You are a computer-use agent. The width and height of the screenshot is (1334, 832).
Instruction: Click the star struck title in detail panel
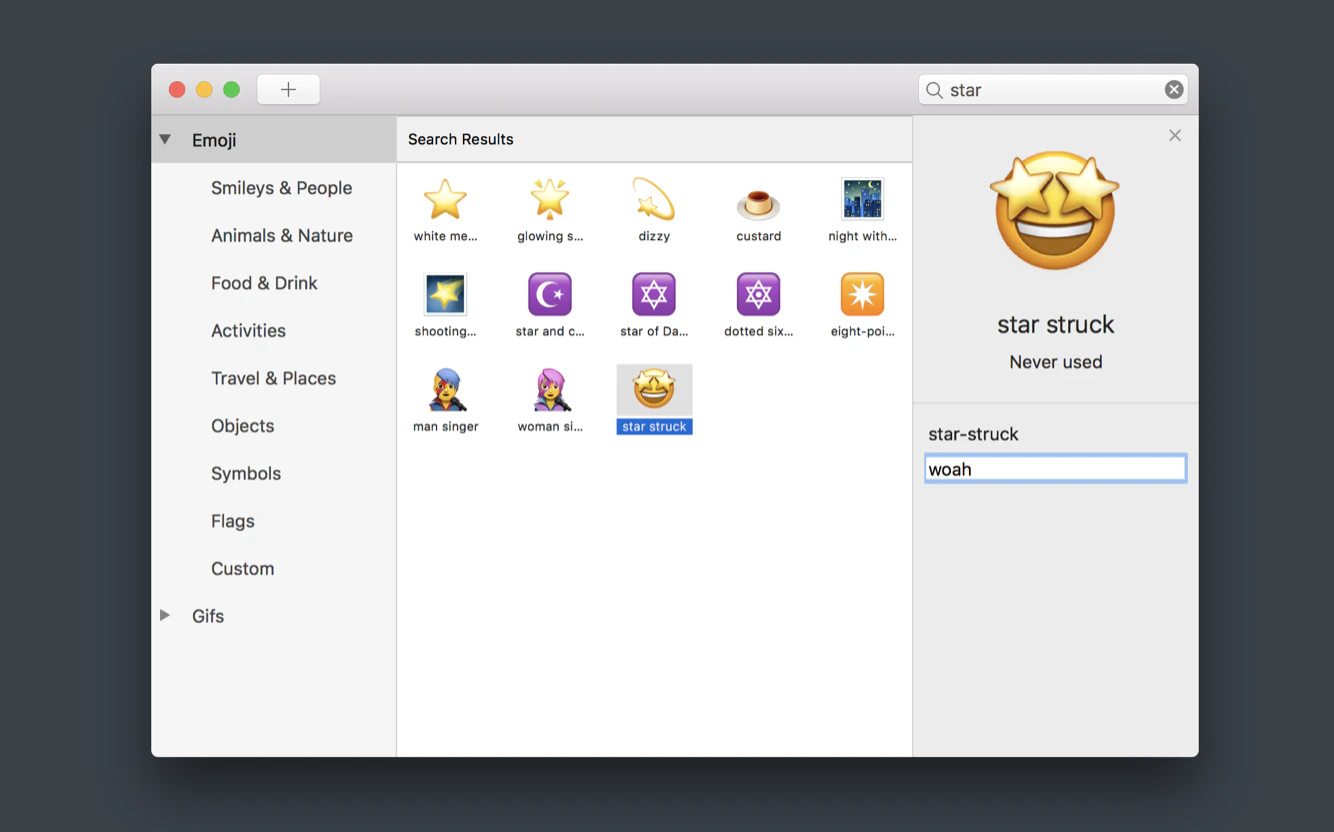1055,324
